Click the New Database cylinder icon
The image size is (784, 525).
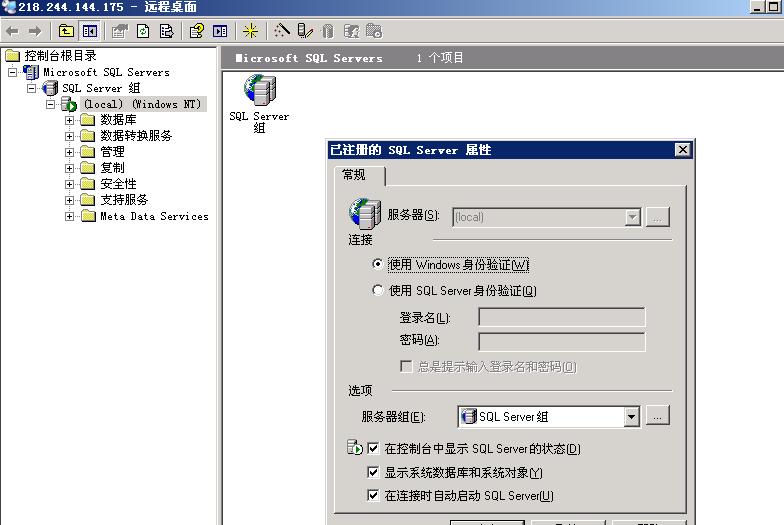(x=328, y=31)
